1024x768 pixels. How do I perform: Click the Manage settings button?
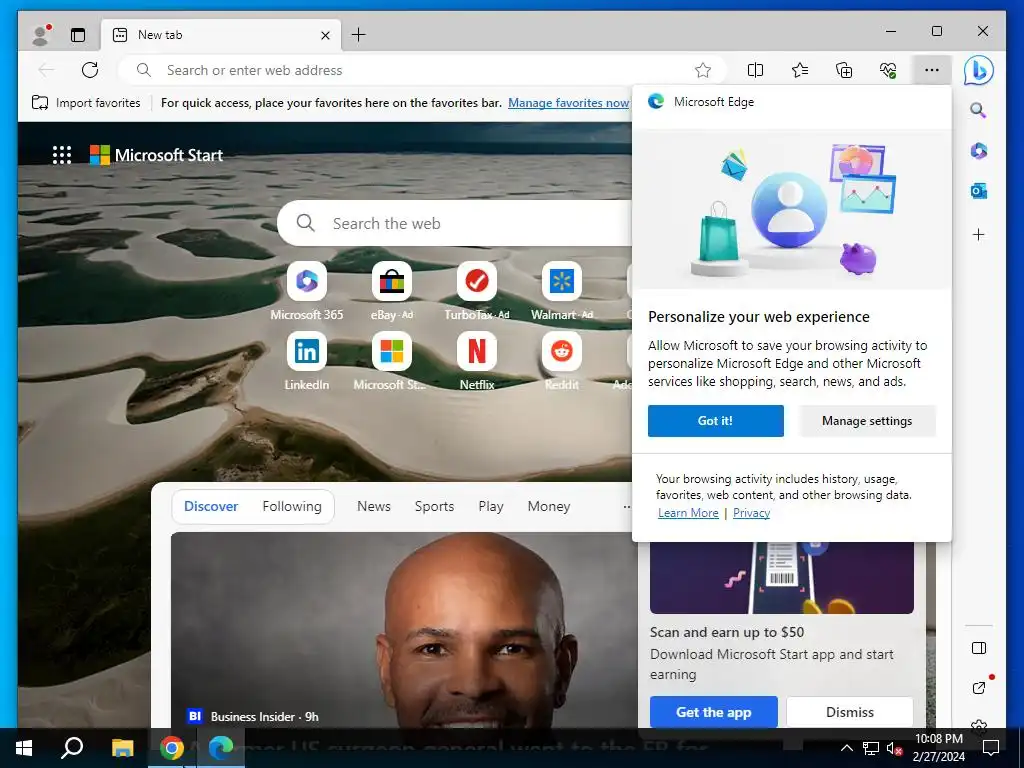tap(867, 421)
